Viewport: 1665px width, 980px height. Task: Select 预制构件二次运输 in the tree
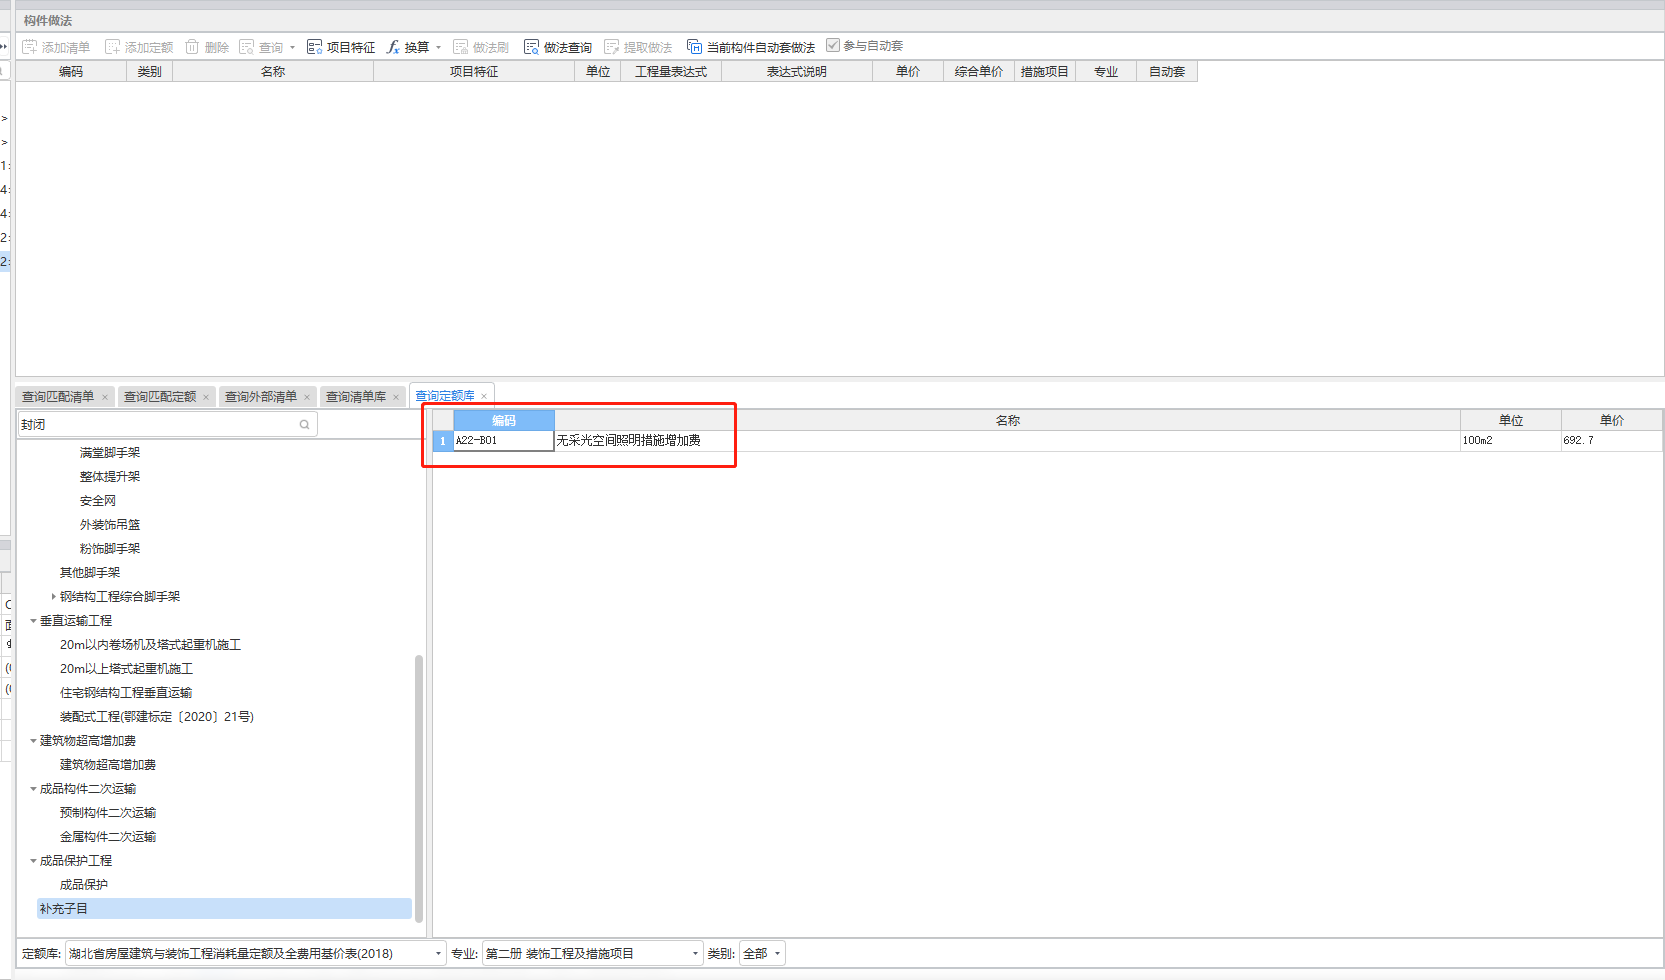(x=108, y=813)
